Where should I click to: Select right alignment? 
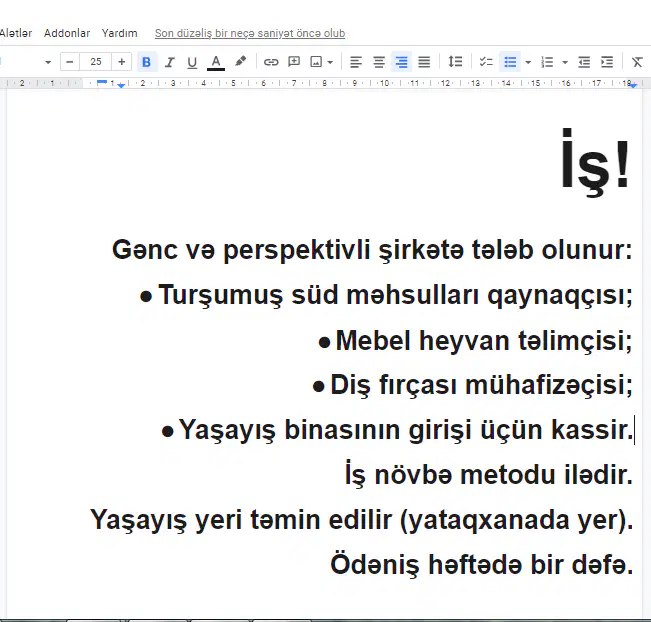click(x=401, y=62)
